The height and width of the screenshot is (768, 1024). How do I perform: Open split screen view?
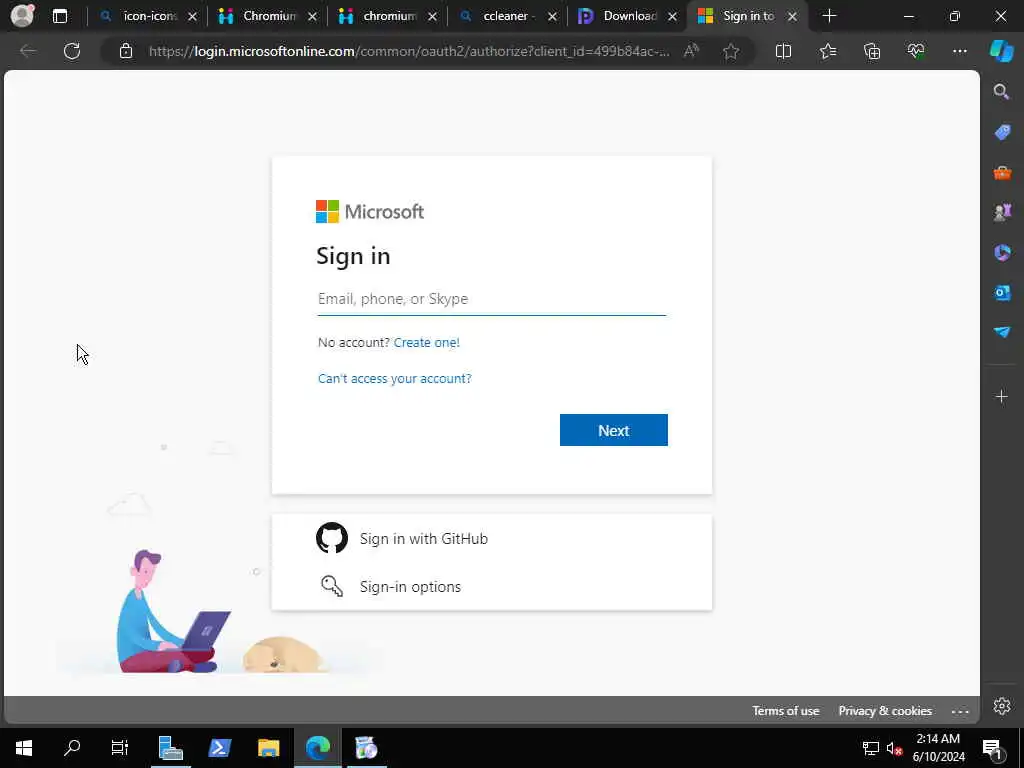click(x=783, y=51)
